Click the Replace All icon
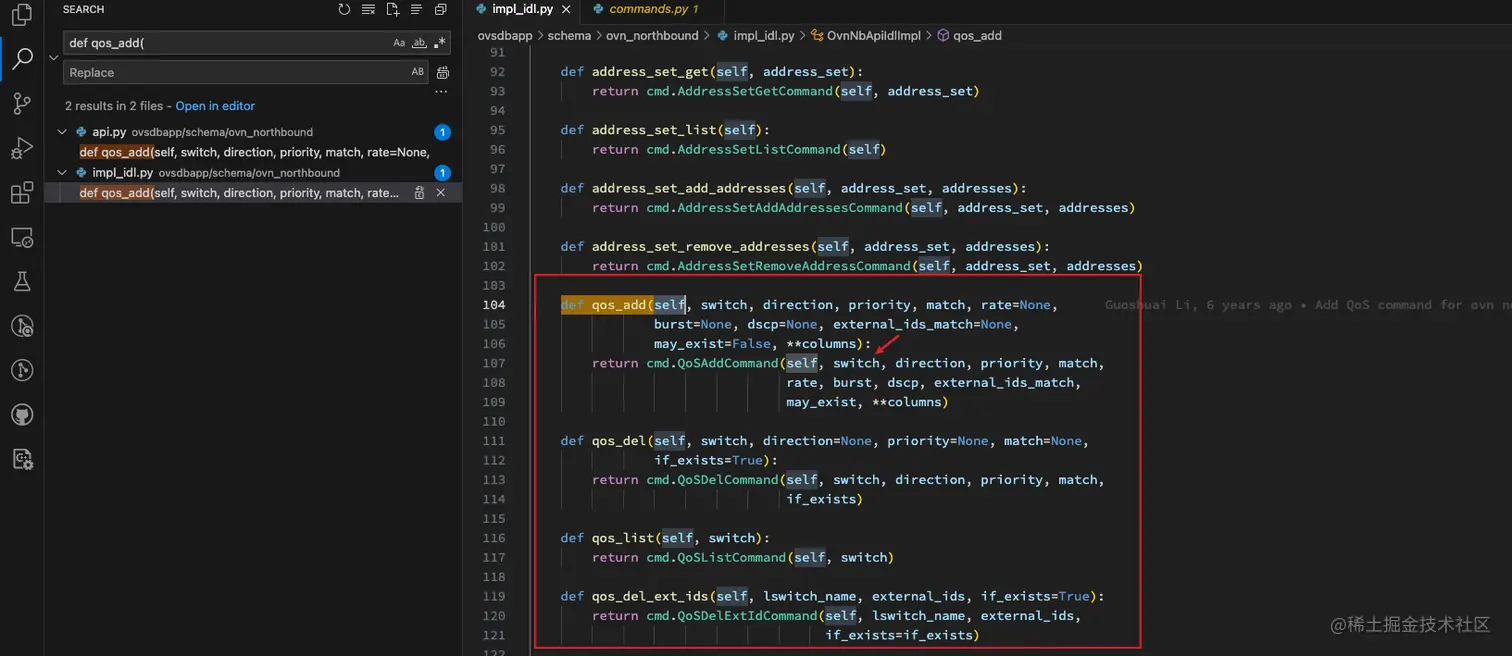This screenshot has height=656, width=1512. (x=443, y=73)
